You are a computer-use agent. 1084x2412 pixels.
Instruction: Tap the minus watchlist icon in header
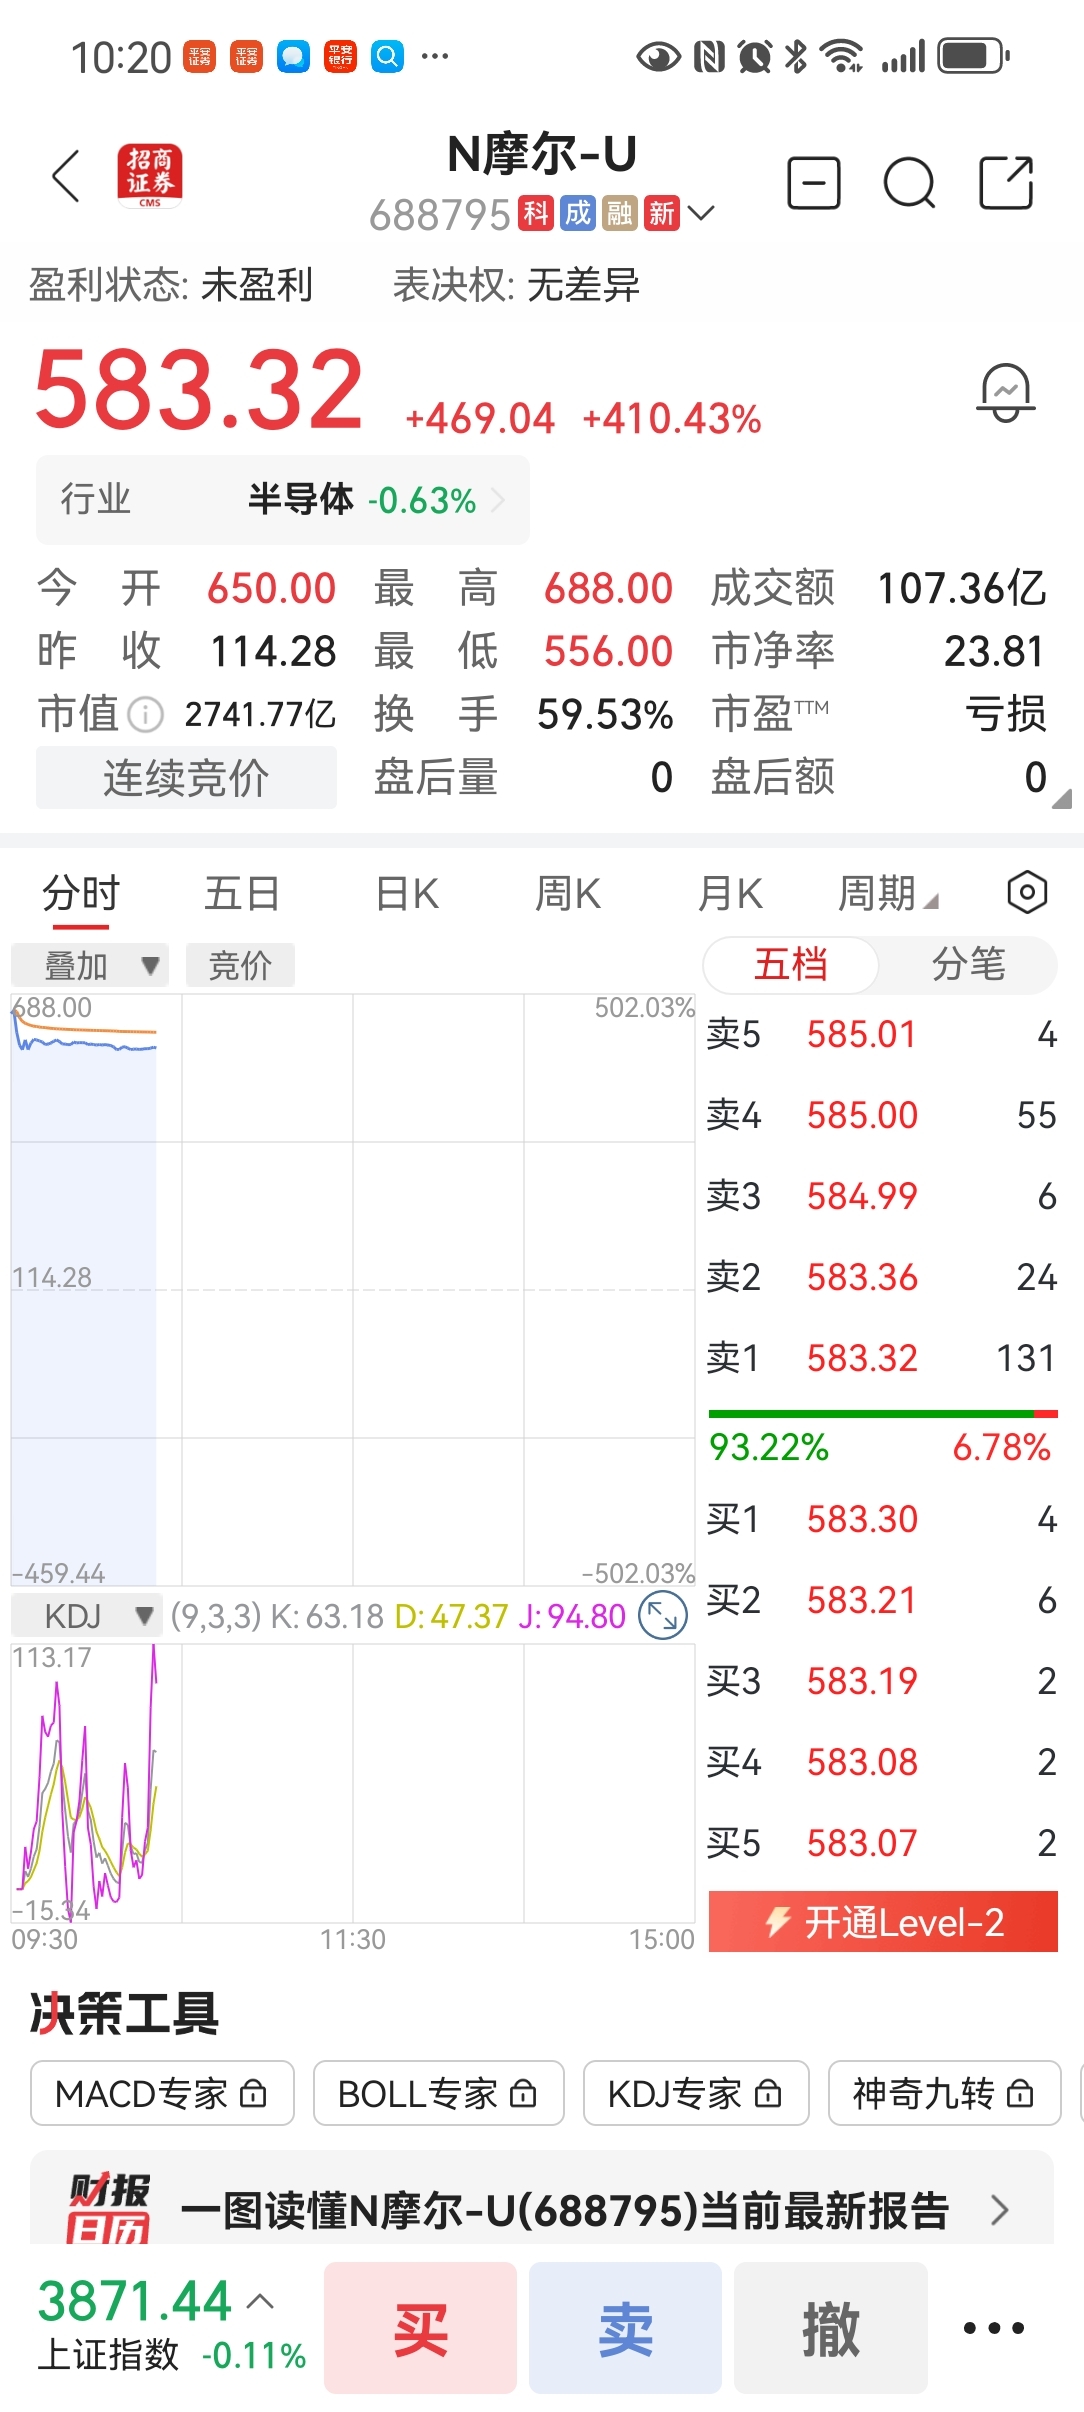tap(814, 183)
